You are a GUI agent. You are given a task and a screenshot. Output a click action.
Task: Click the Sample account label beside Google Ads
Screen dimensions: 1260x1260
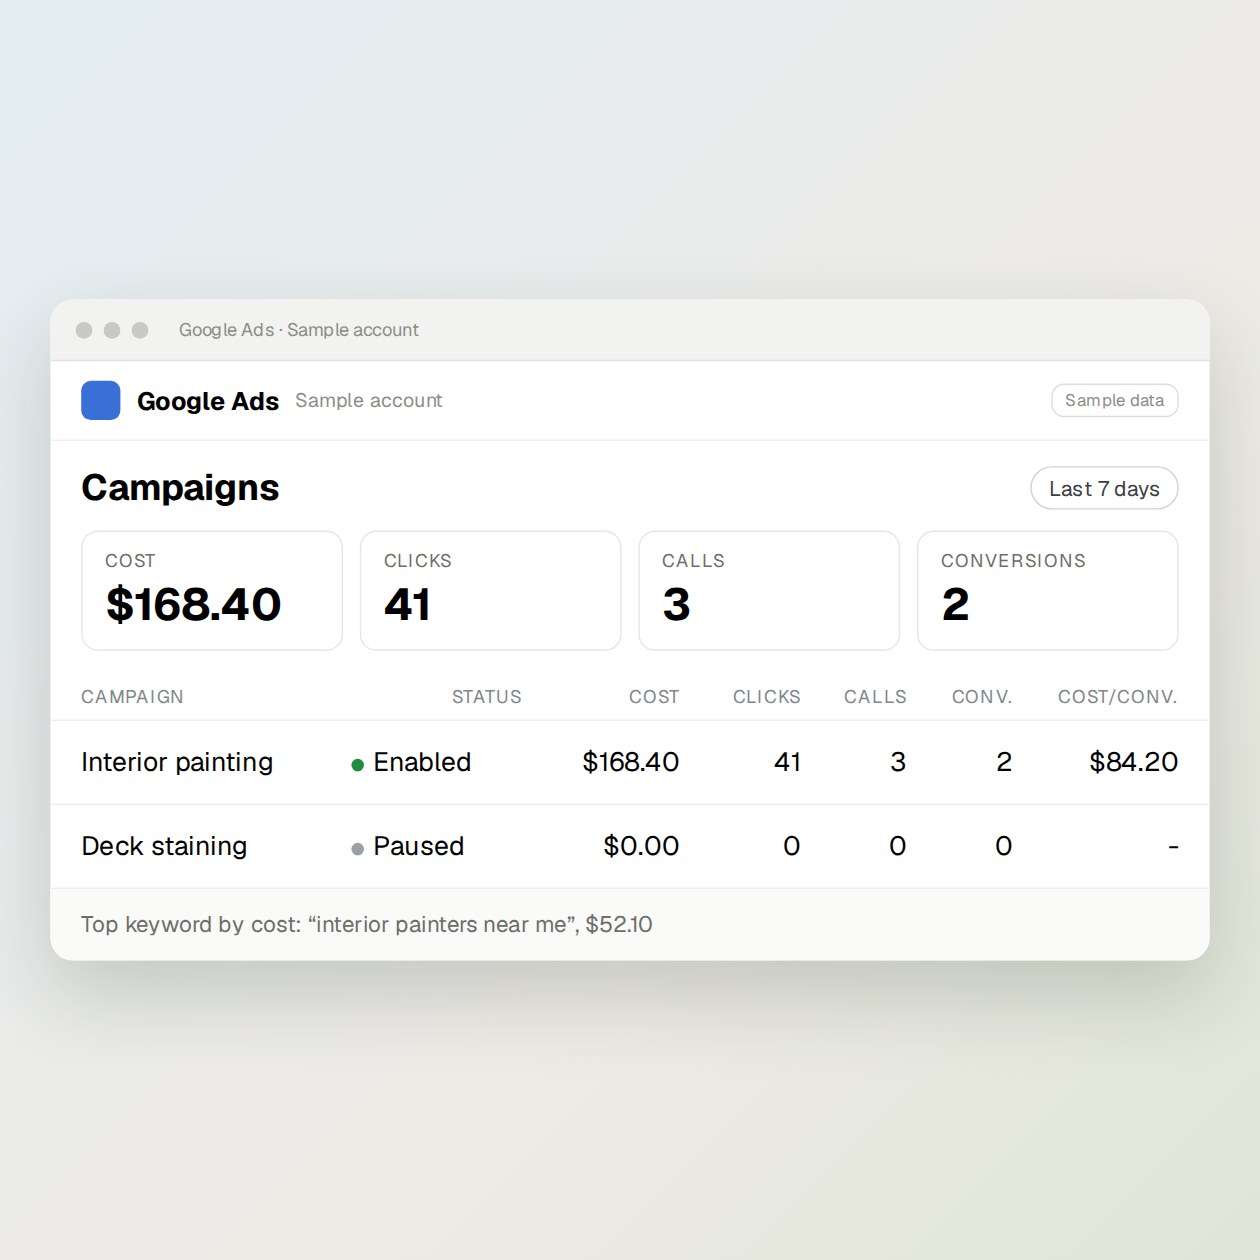[368, 400]
